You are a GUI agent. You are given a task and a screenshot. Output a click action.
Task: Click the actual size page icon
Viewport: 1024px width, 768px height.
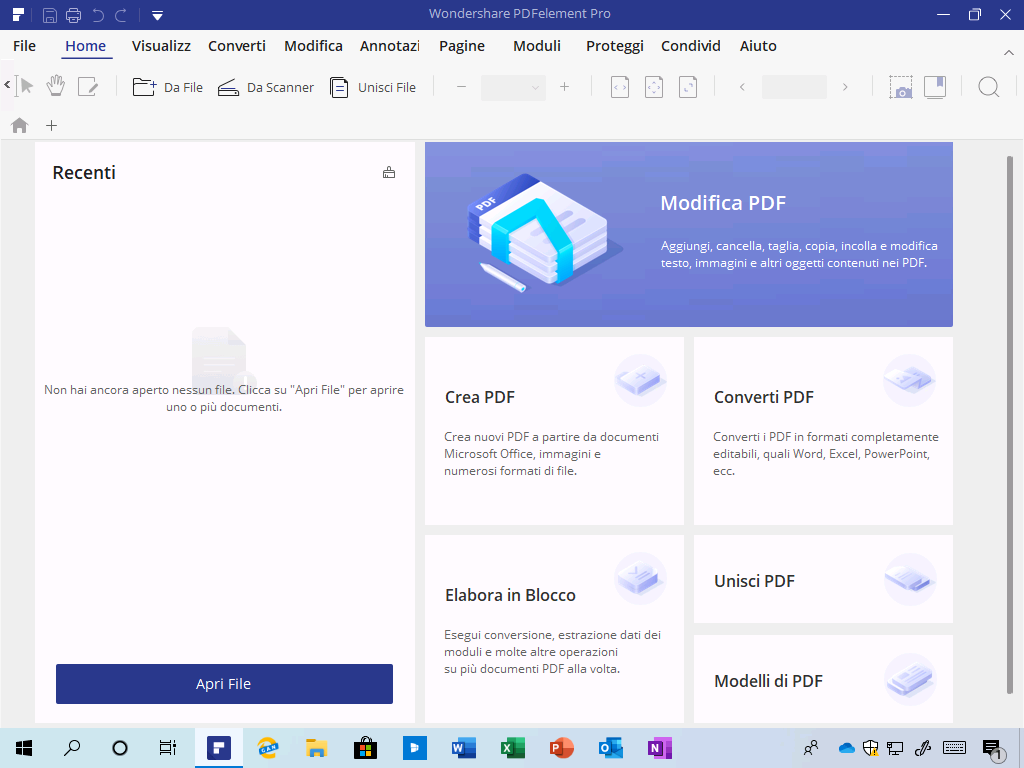[x=688, y=87]
